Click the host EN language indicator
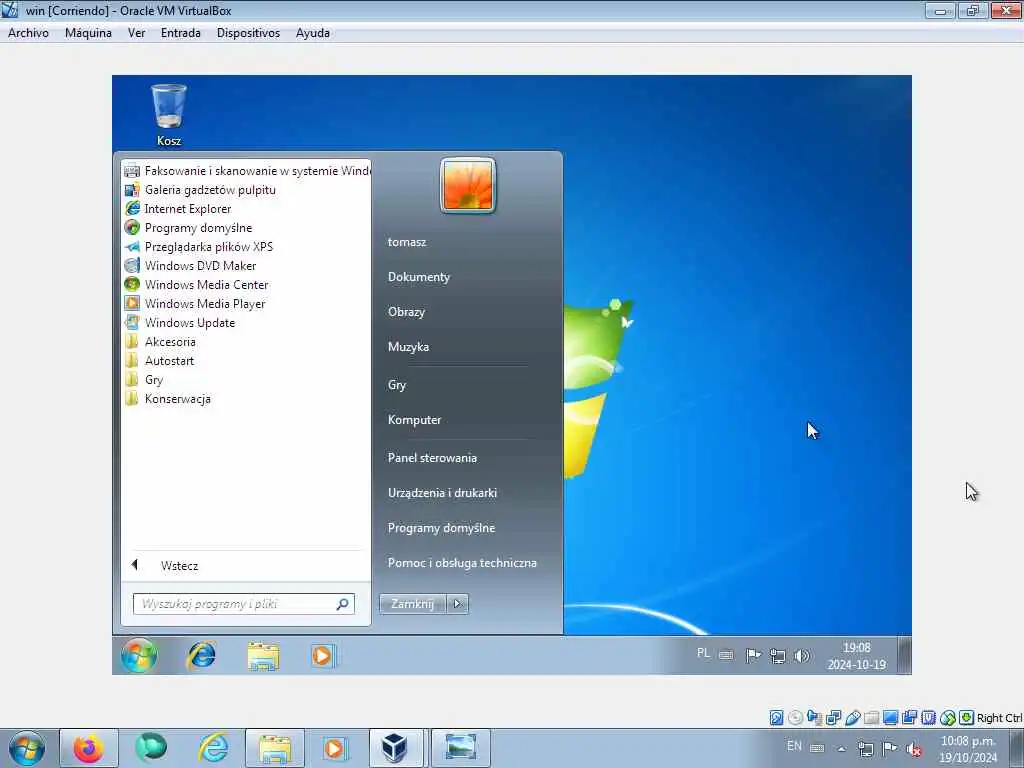Image resolution: width=1024 pixels, height=768 pixels. (794, 746)
